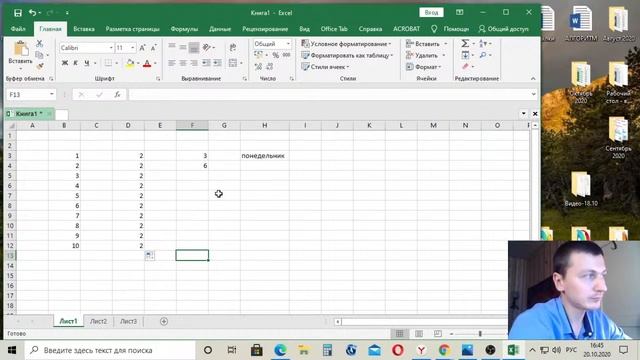
Task: Click the taskbar search box
Action: click(x=111, y=350)
